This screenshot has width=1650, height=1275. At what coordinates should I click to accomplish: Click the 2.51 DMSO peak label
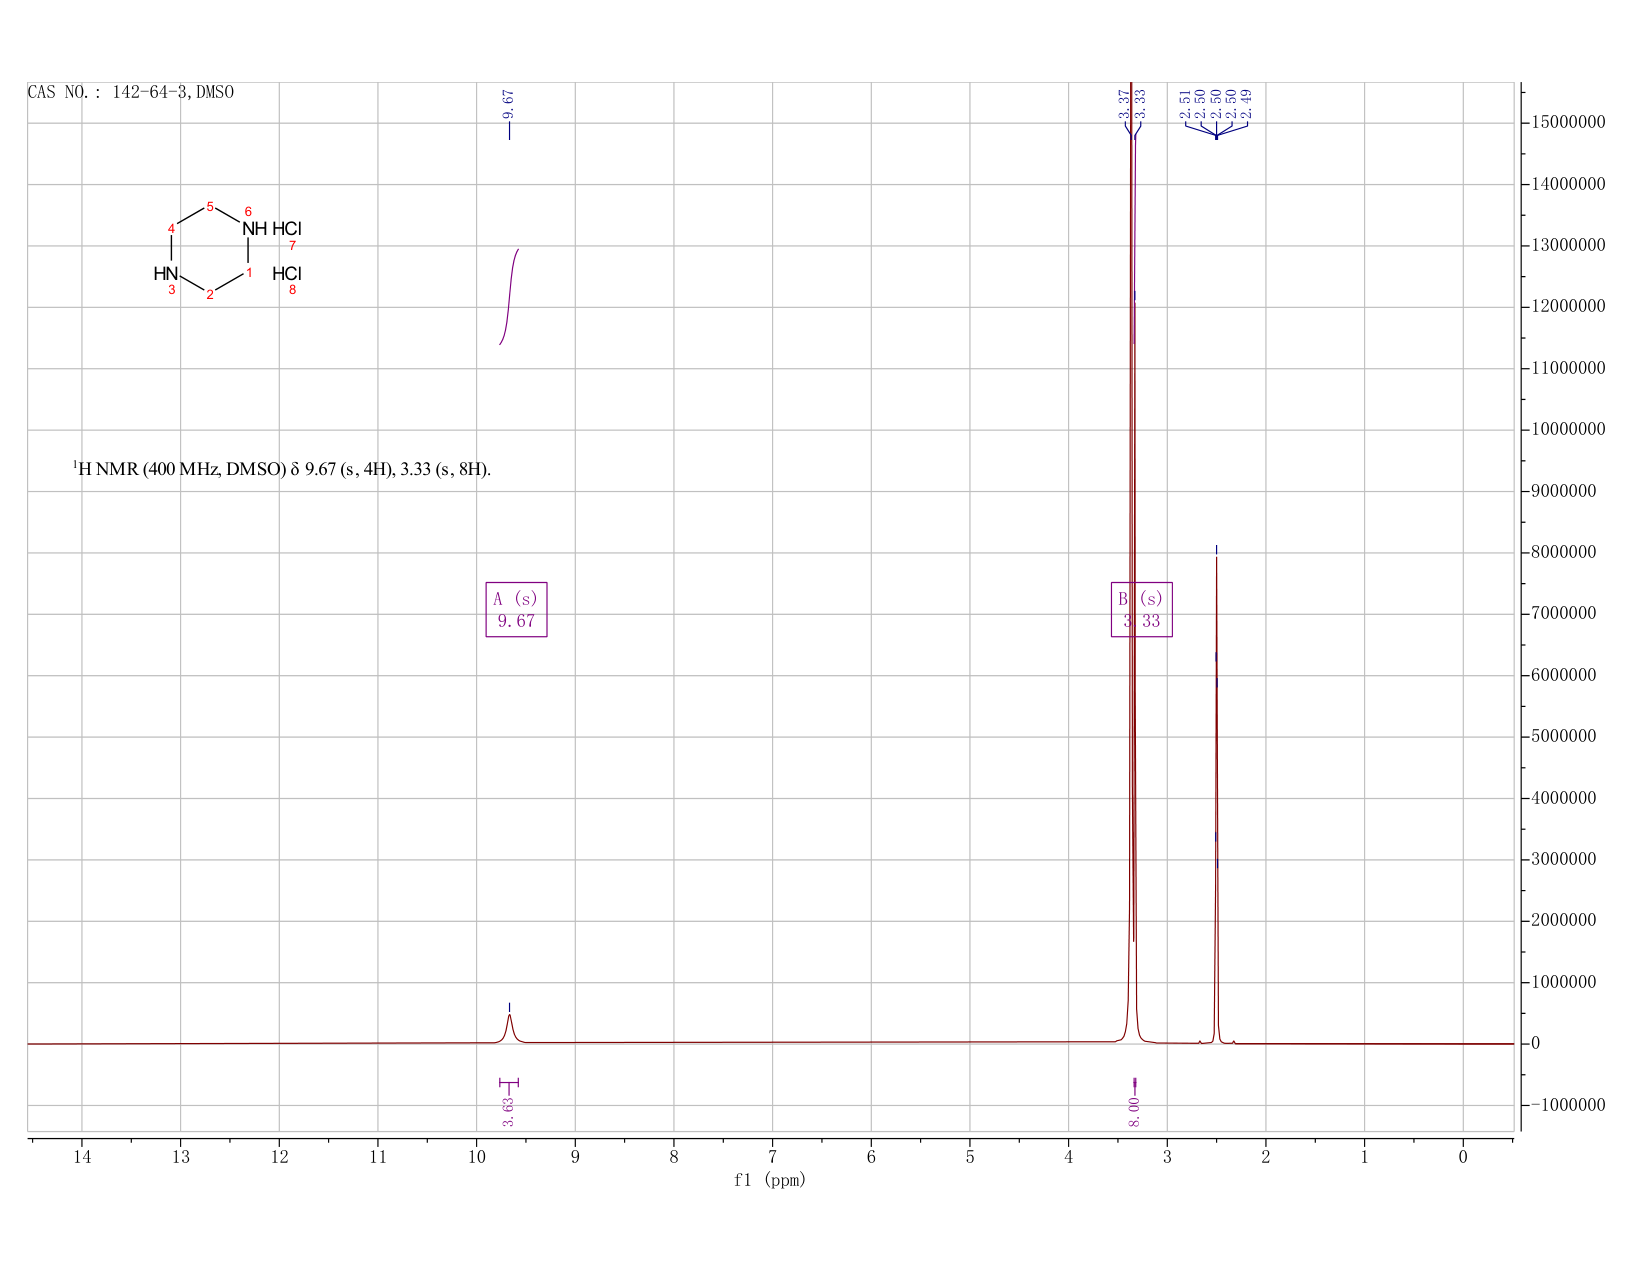tap(1186, 104)
